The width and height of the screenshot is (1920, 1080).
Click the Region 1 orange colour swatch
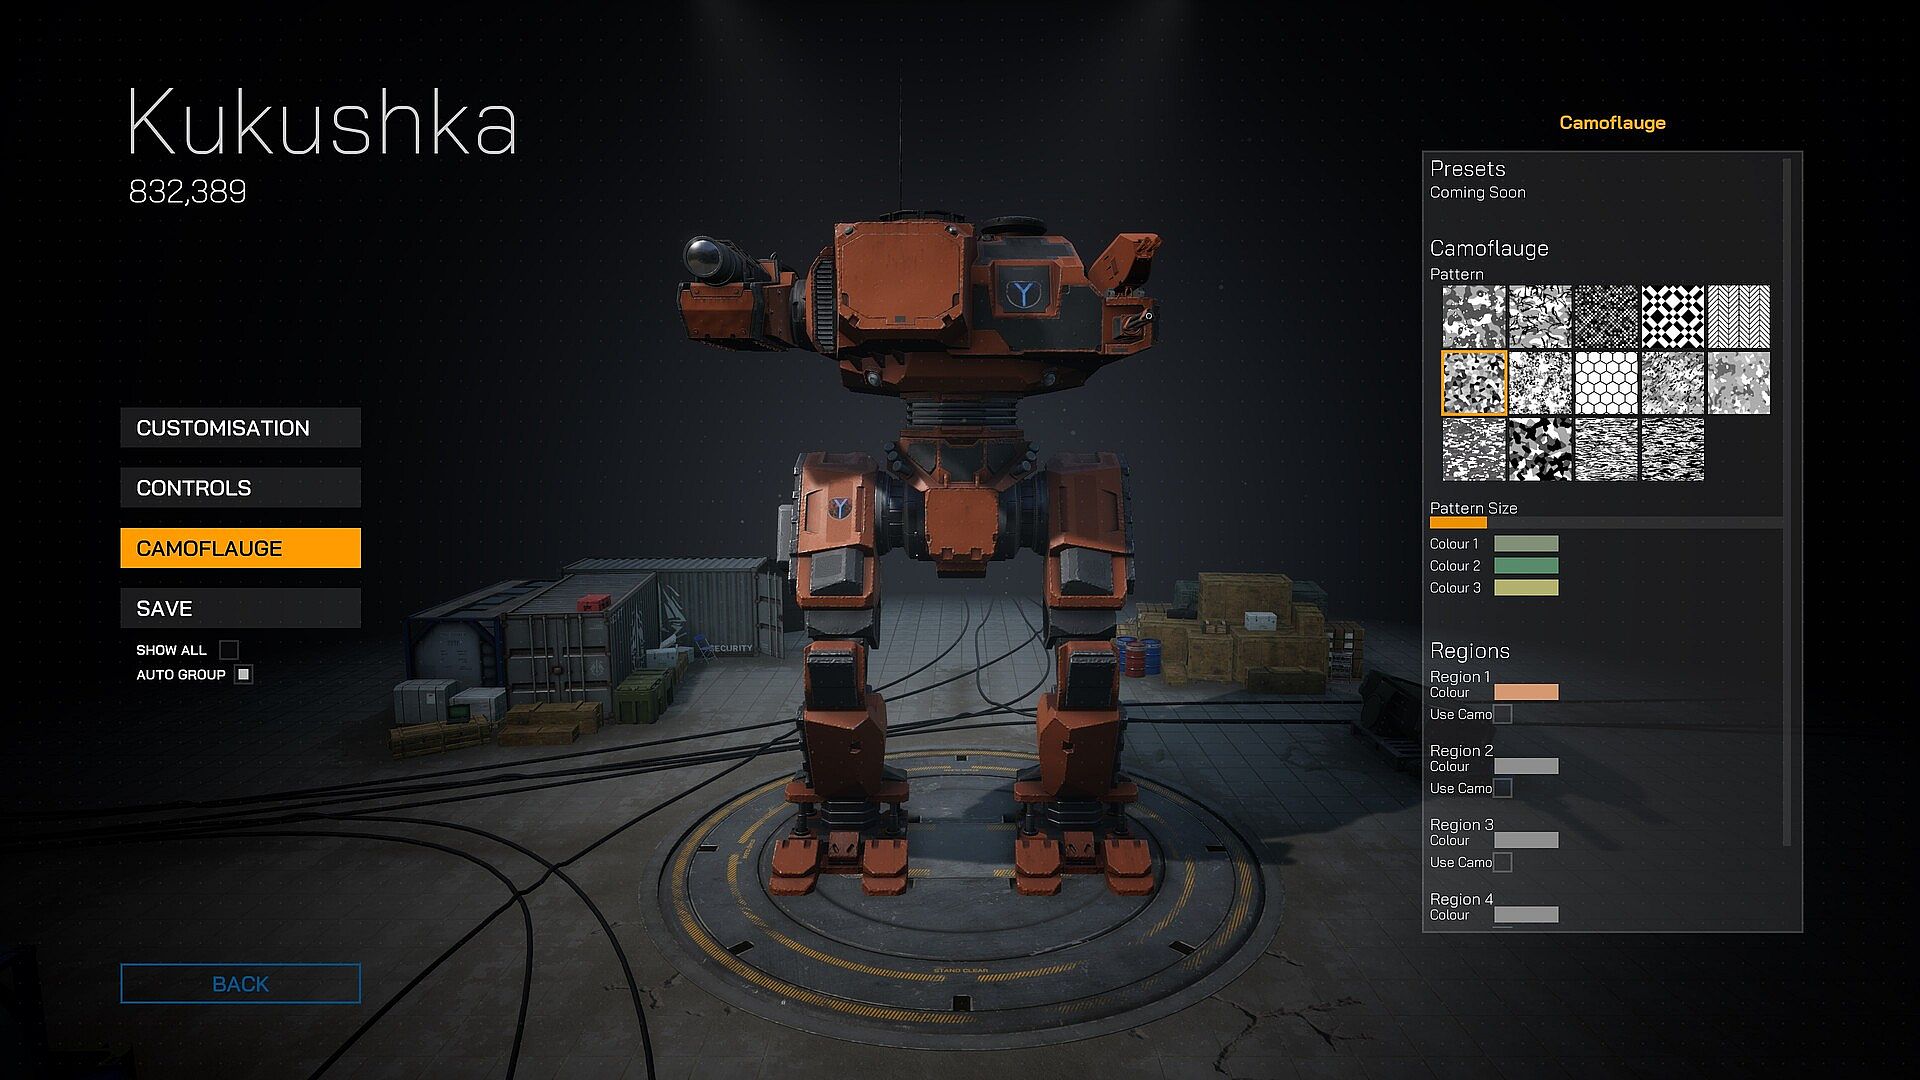pos(1526,692)
